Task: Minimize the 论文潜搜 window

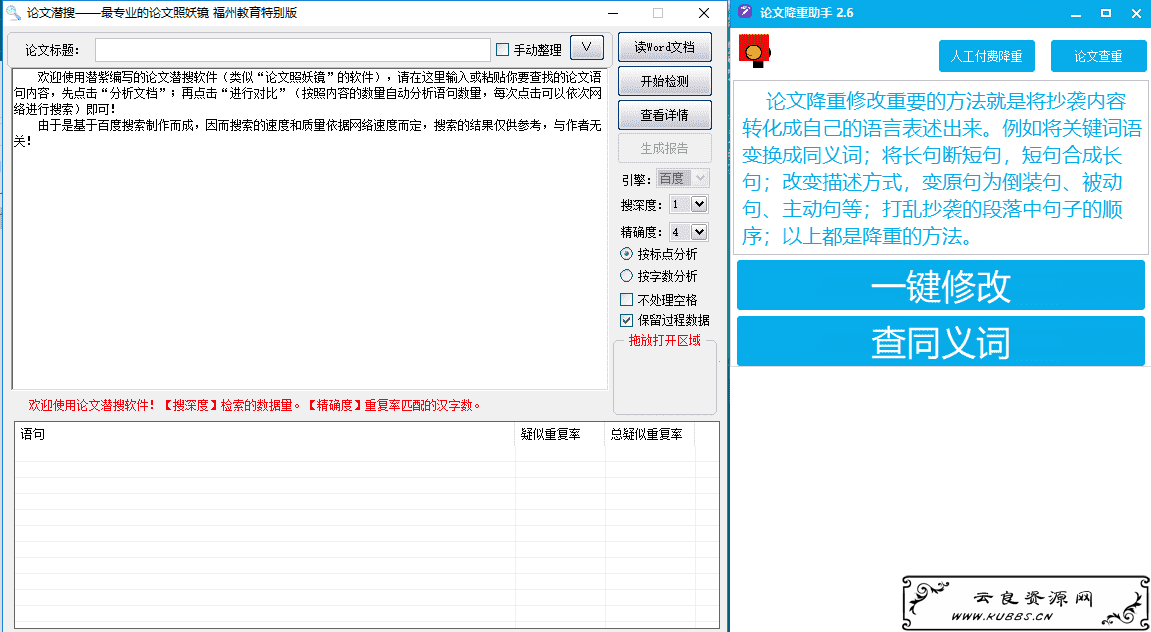Action: click(614, 12)
